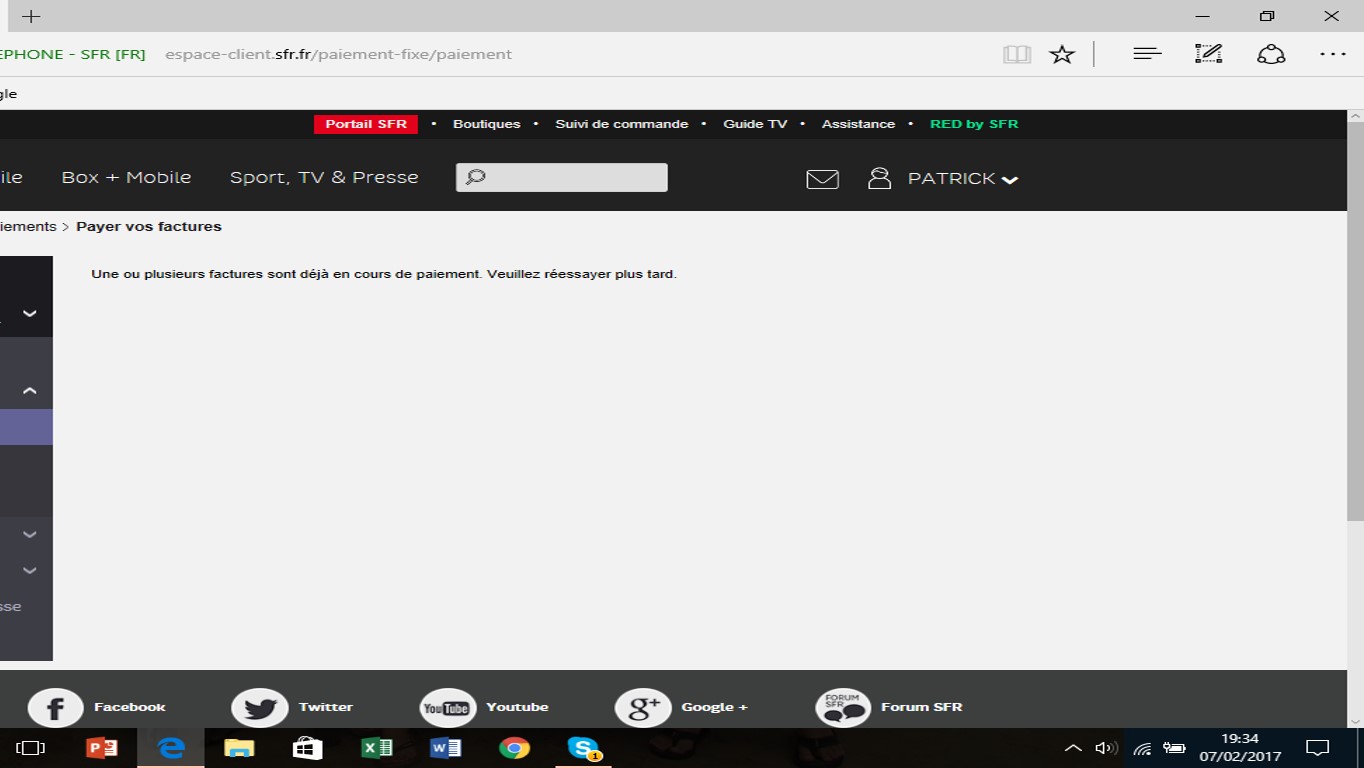
Task: Open the Google + footer icon
Action: click(642, 708)
